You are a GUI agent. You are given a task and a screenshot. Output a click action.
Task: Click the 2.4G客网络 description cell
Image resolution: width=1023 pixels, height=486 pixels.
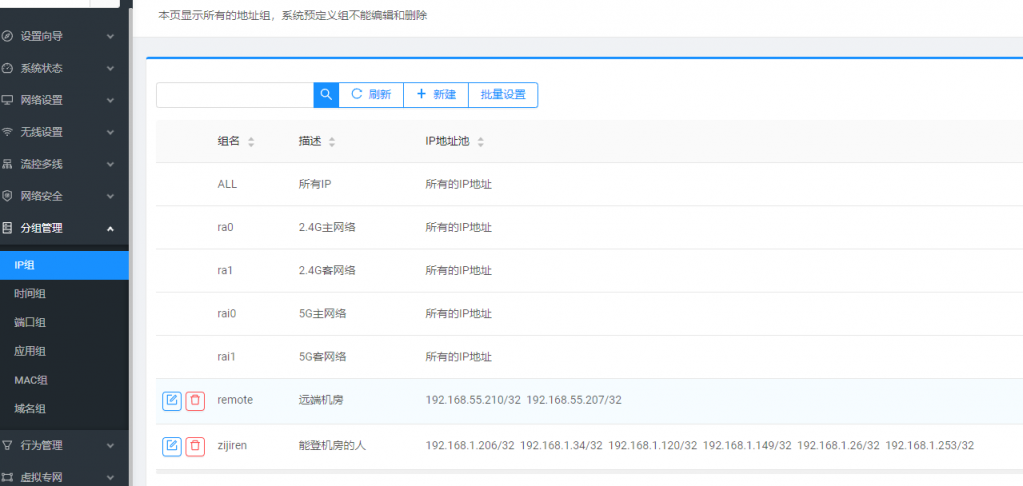point(327,271)
